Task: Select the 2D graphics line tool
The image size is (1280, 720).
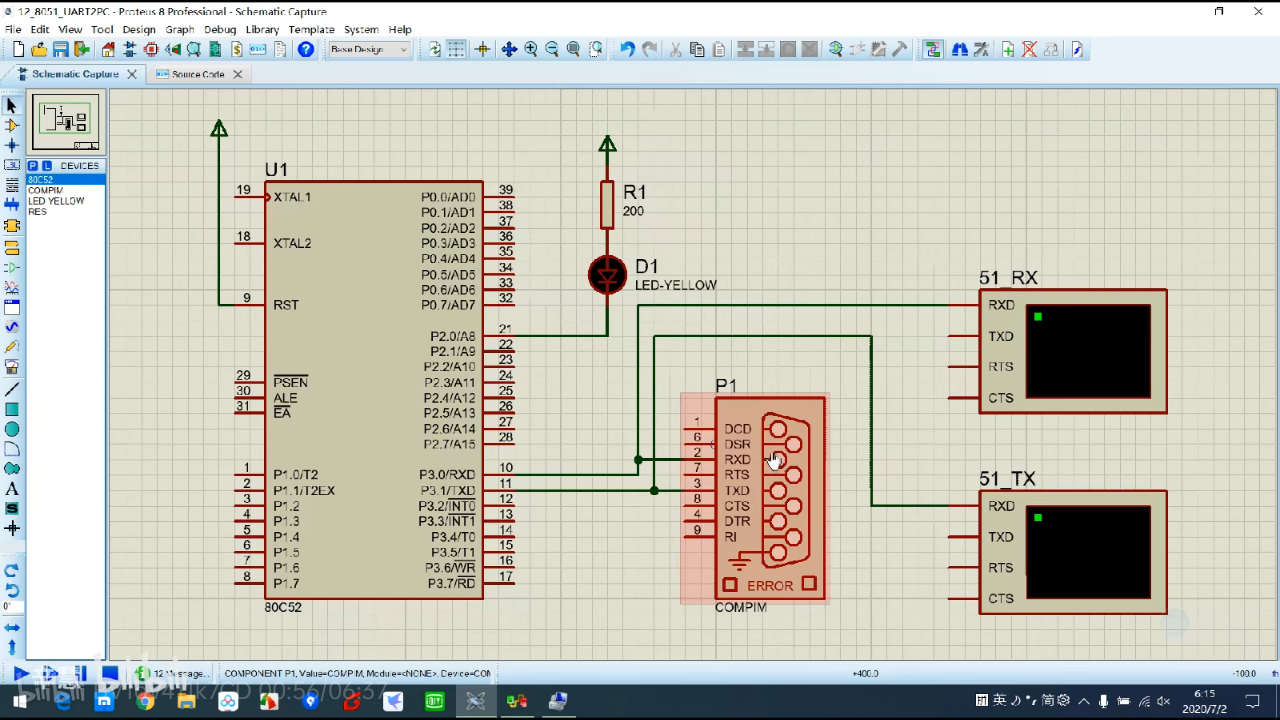Action: pos(12,389)
